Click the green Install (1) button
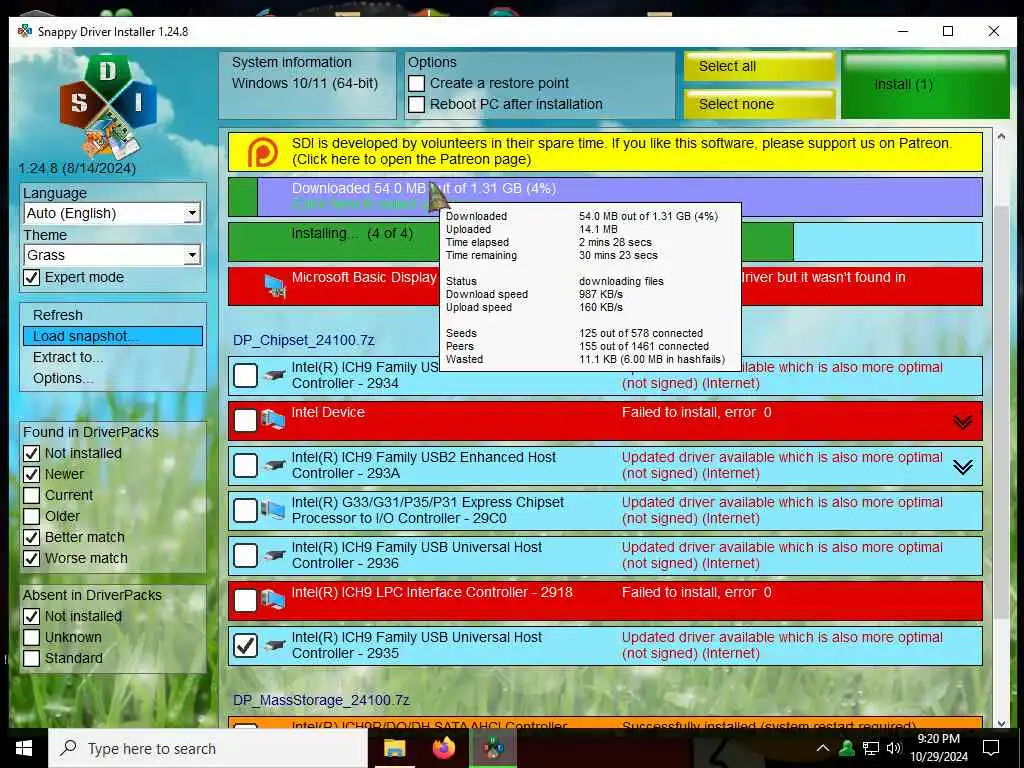 coord(925,85)
